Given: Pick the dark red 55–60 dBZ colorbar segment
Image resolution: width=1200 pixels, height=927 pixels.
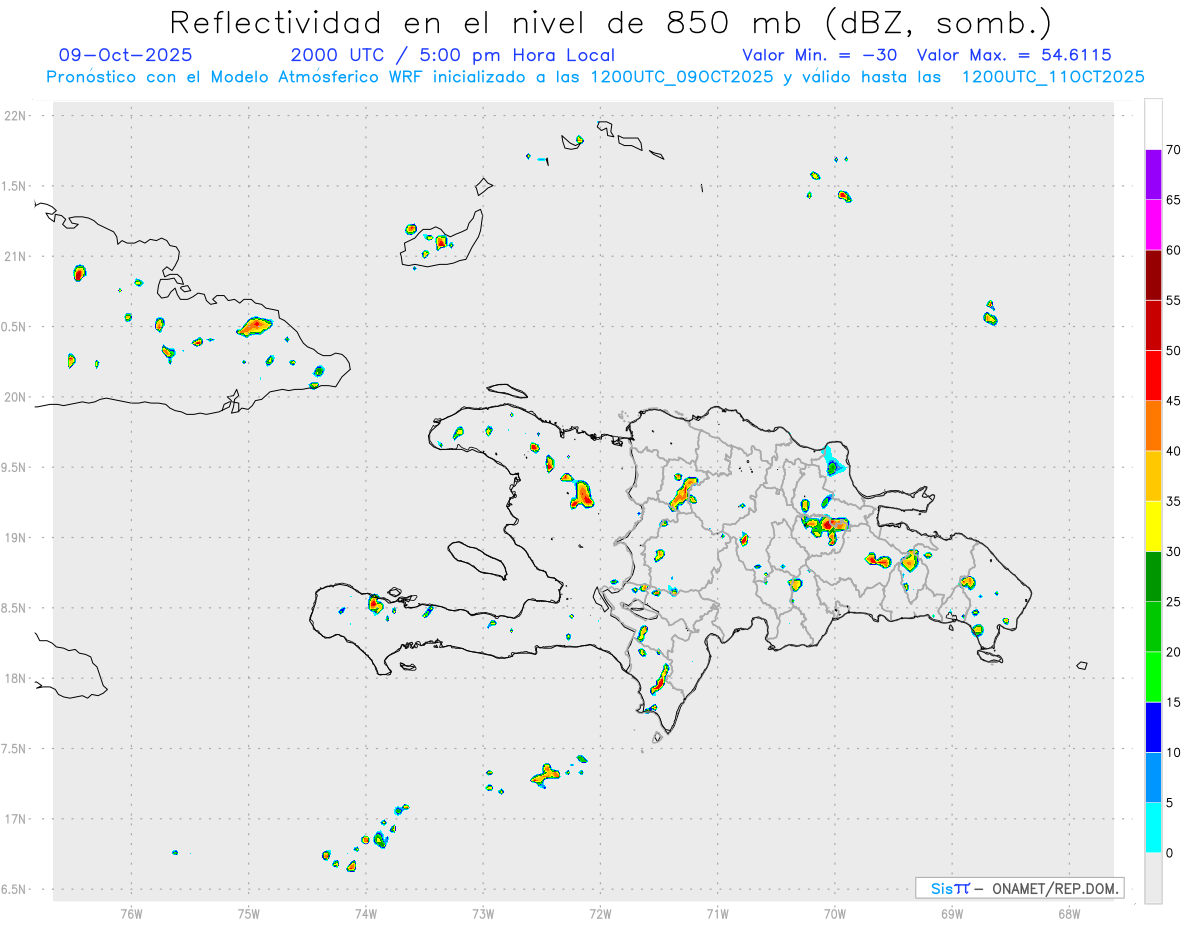Looking at the screenshot, I should point(1153,275).
